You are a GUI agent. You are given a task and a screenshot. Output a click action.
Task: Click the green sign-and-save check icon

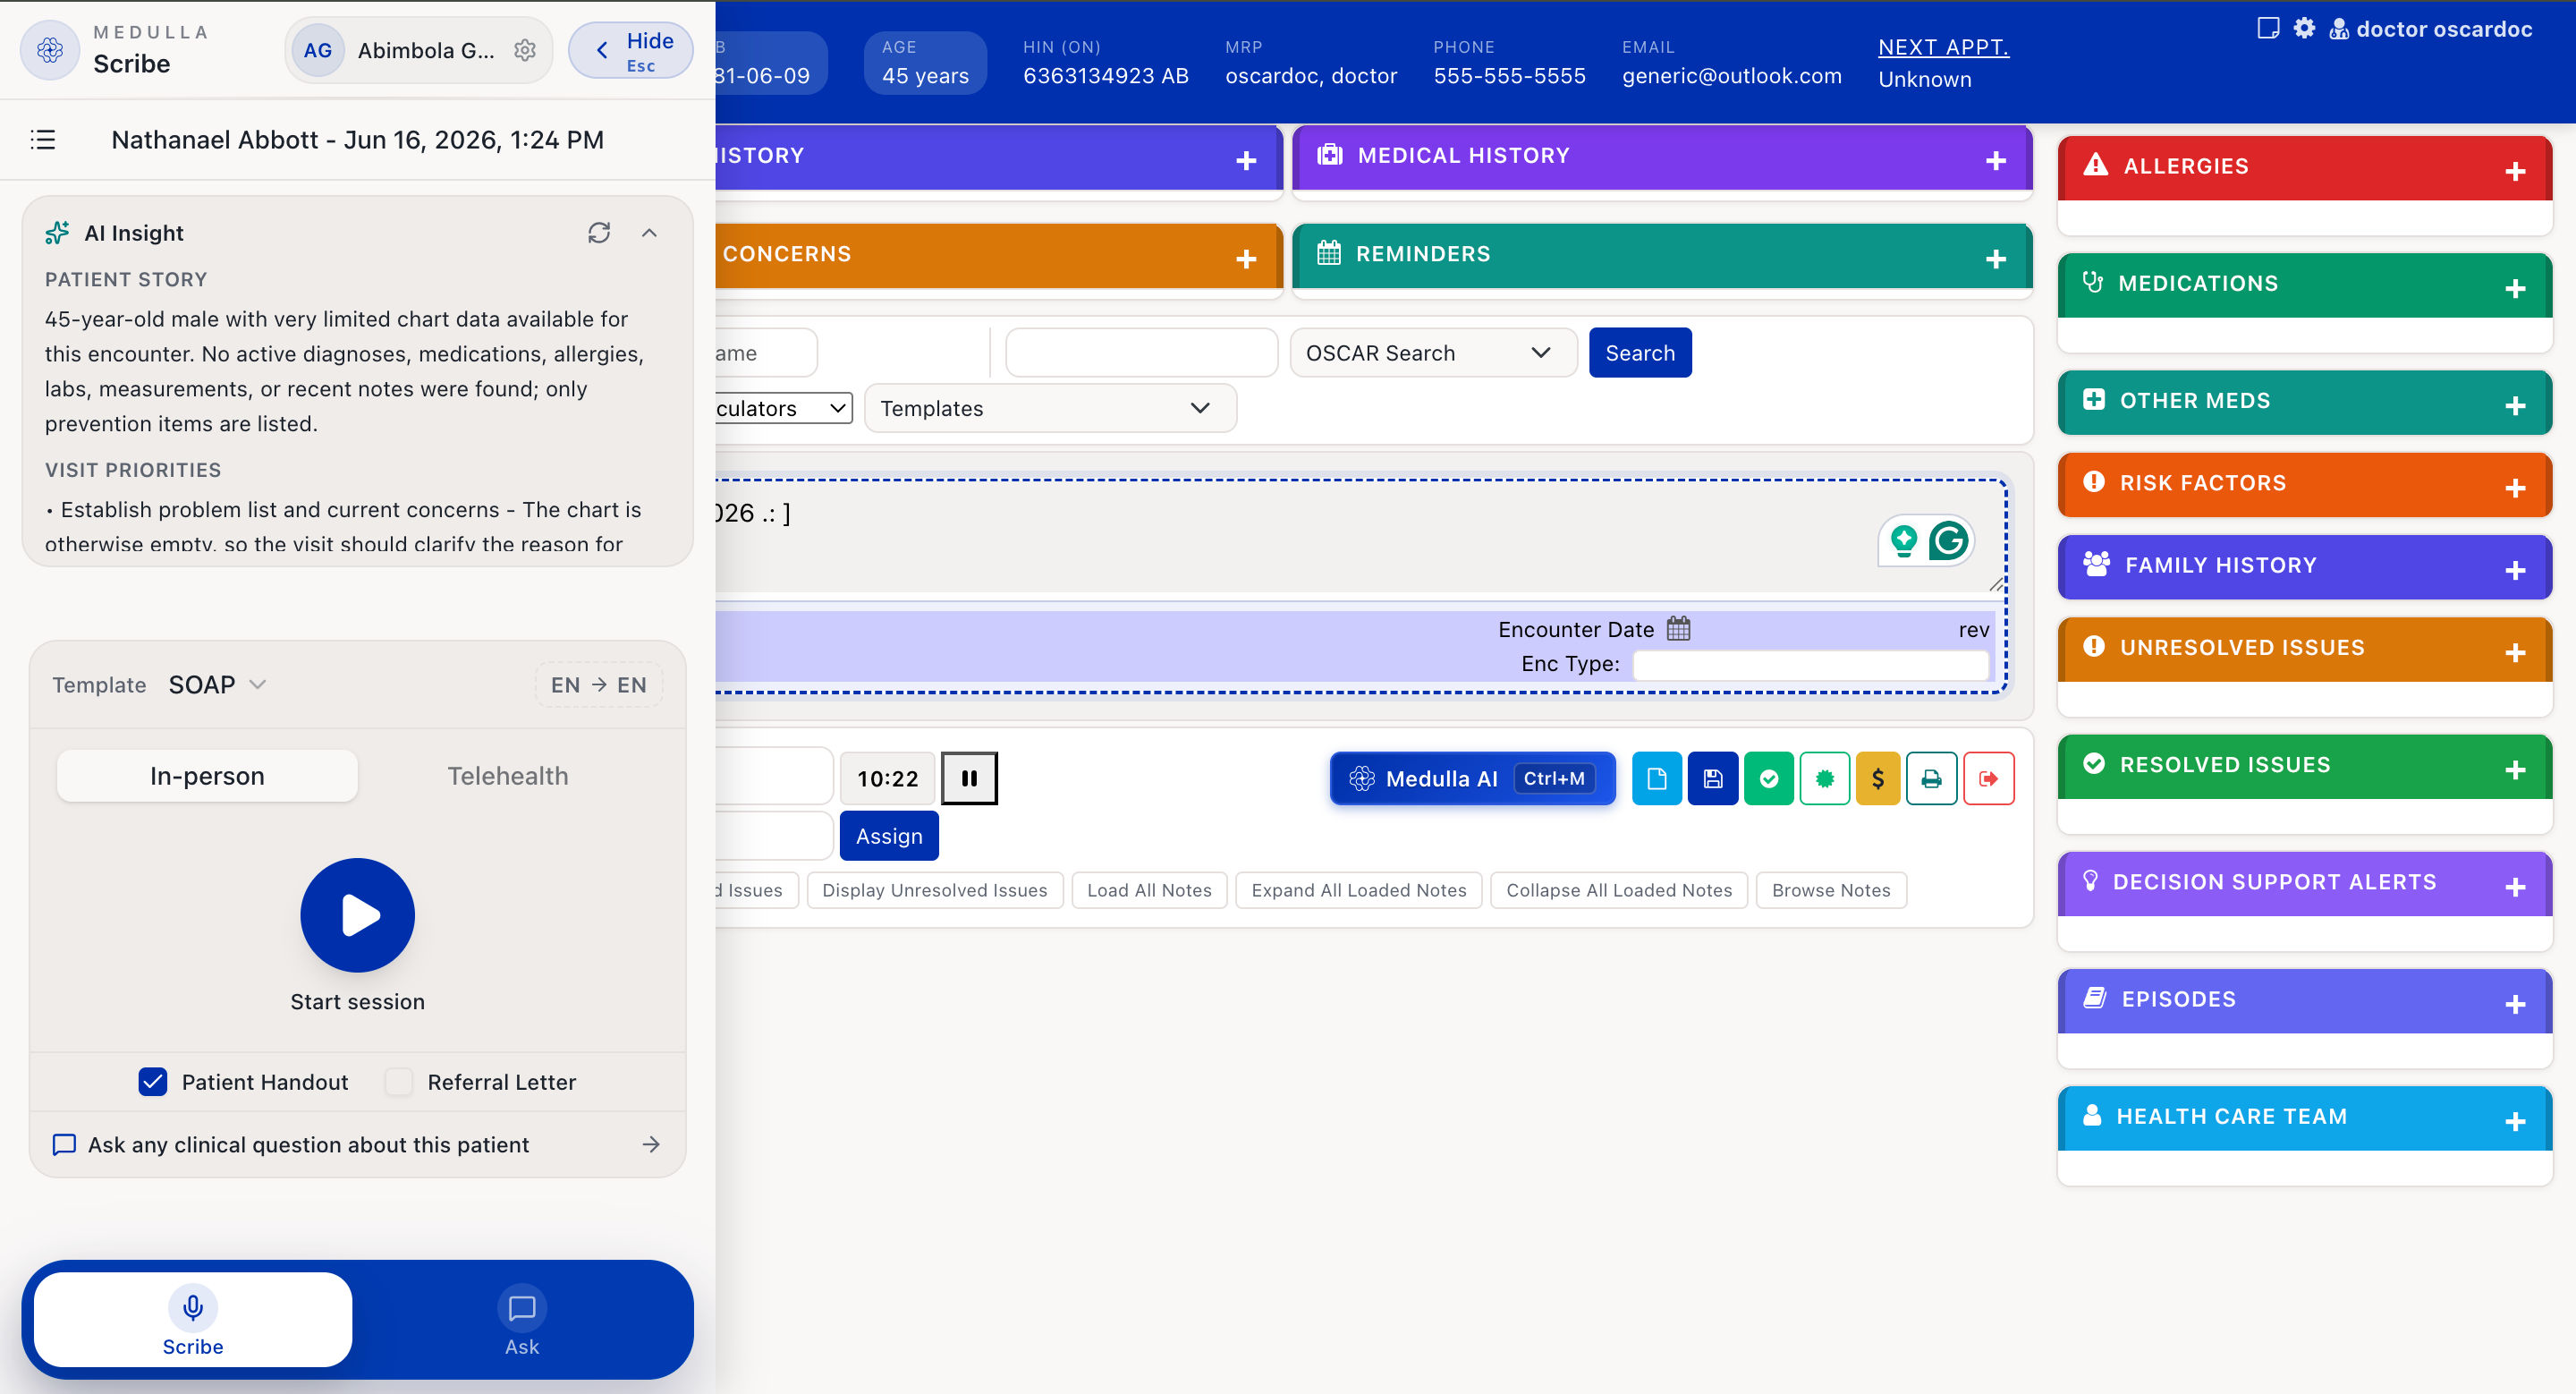tap(1769, 778)
